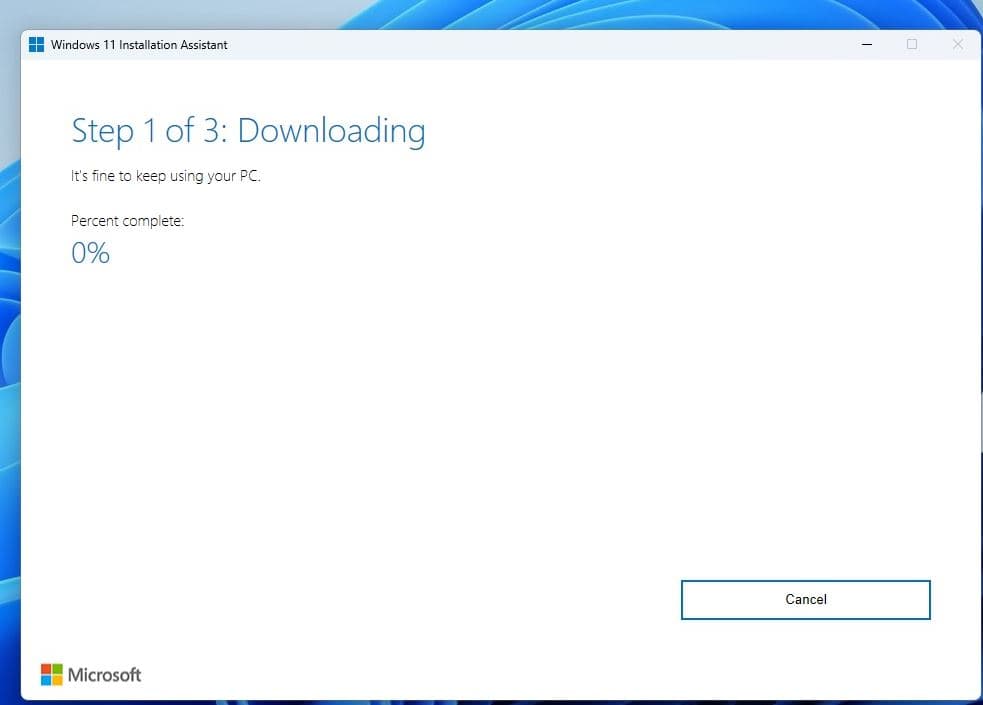Click the 0% progress value

(x=90, y=253)
